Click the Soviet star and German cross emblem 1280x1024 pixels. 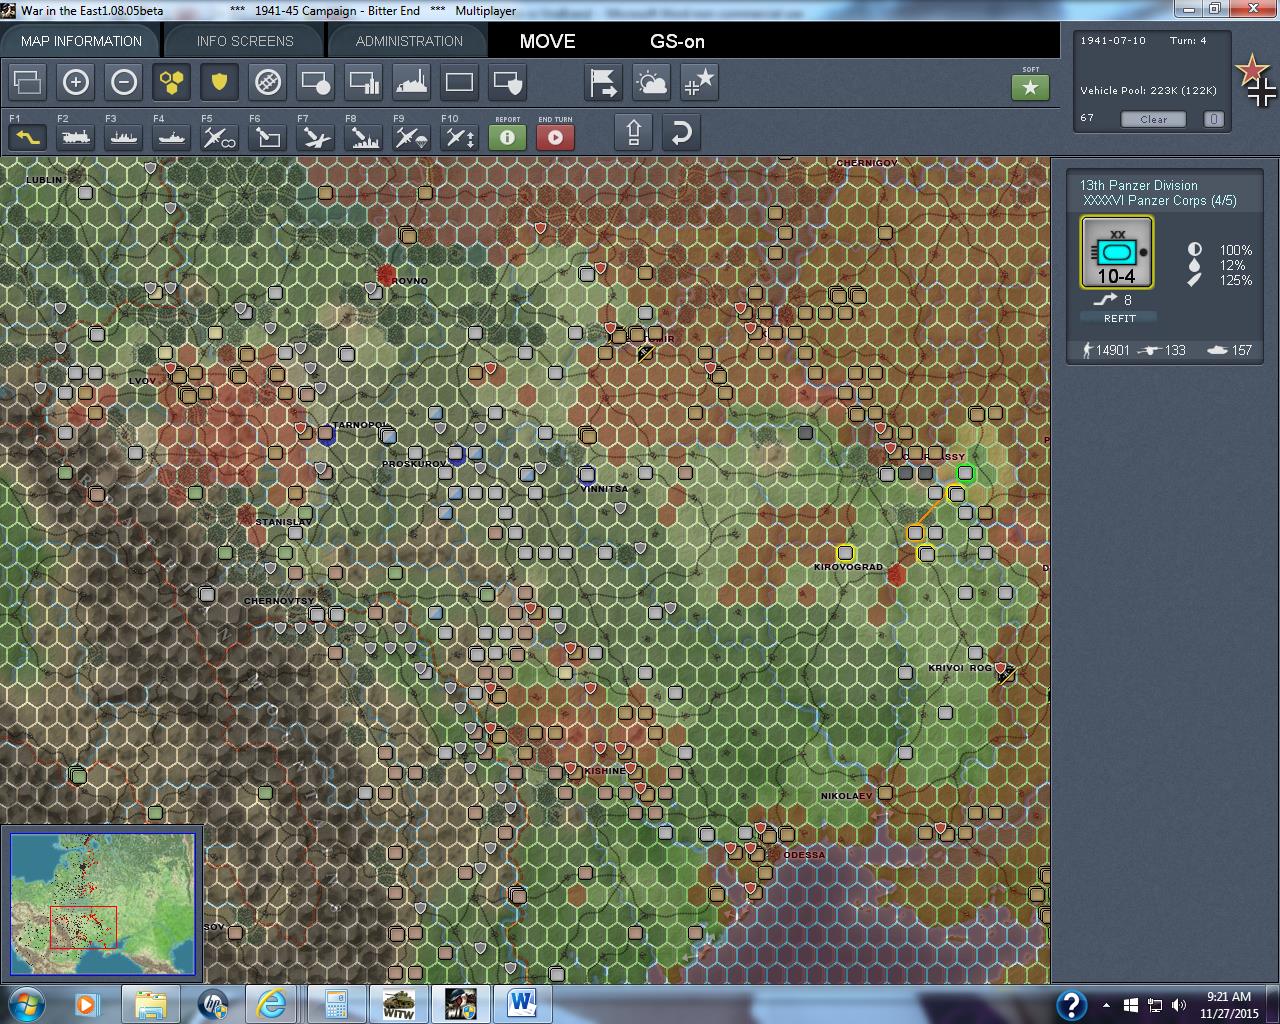[1256, 80]
